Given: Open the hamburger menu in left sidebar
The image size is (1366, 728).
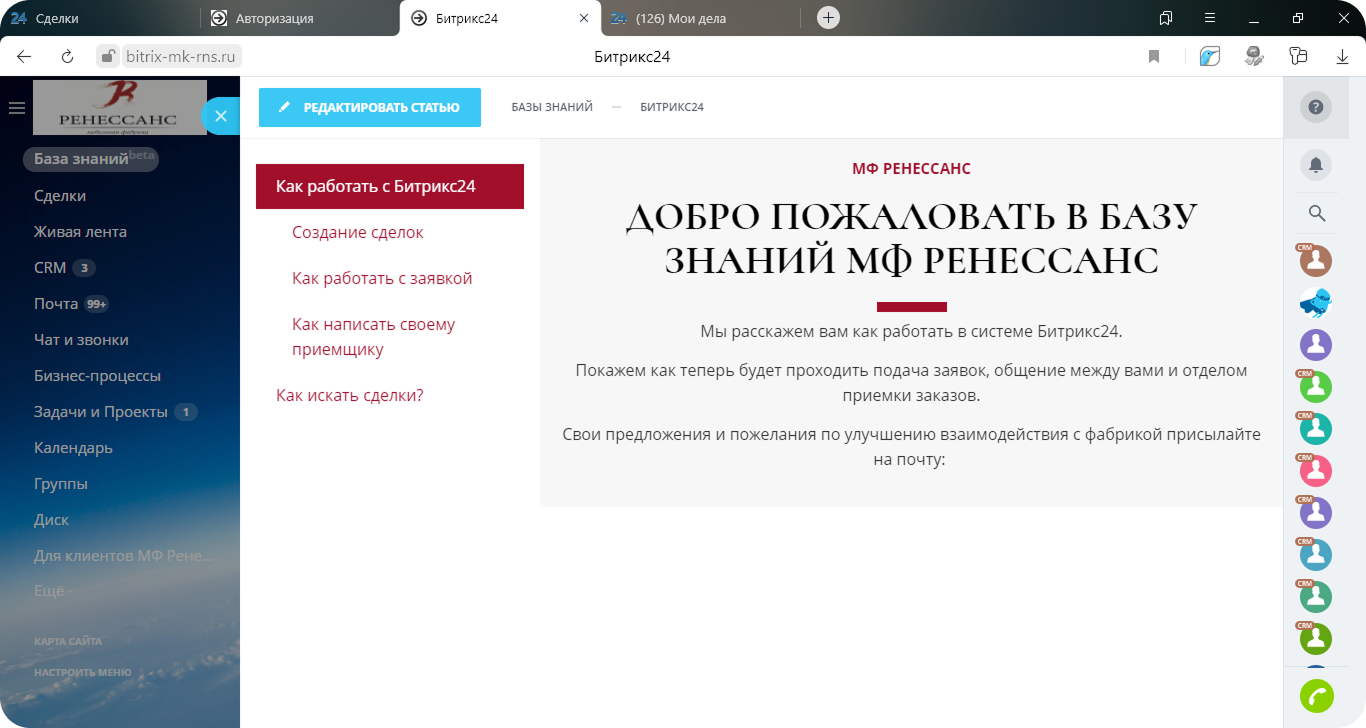Looking at the screenshot, I should [x=16, y=108].
